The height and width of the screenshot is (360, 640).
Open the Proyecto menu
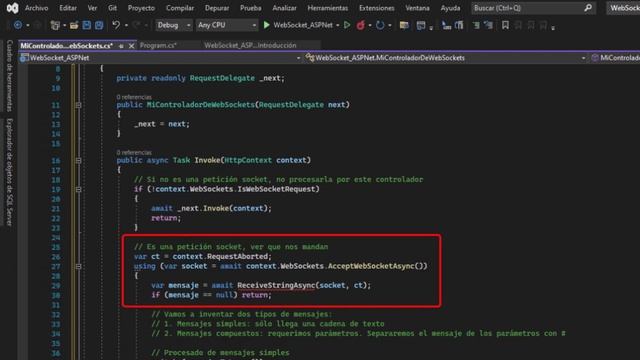point(141,8)
